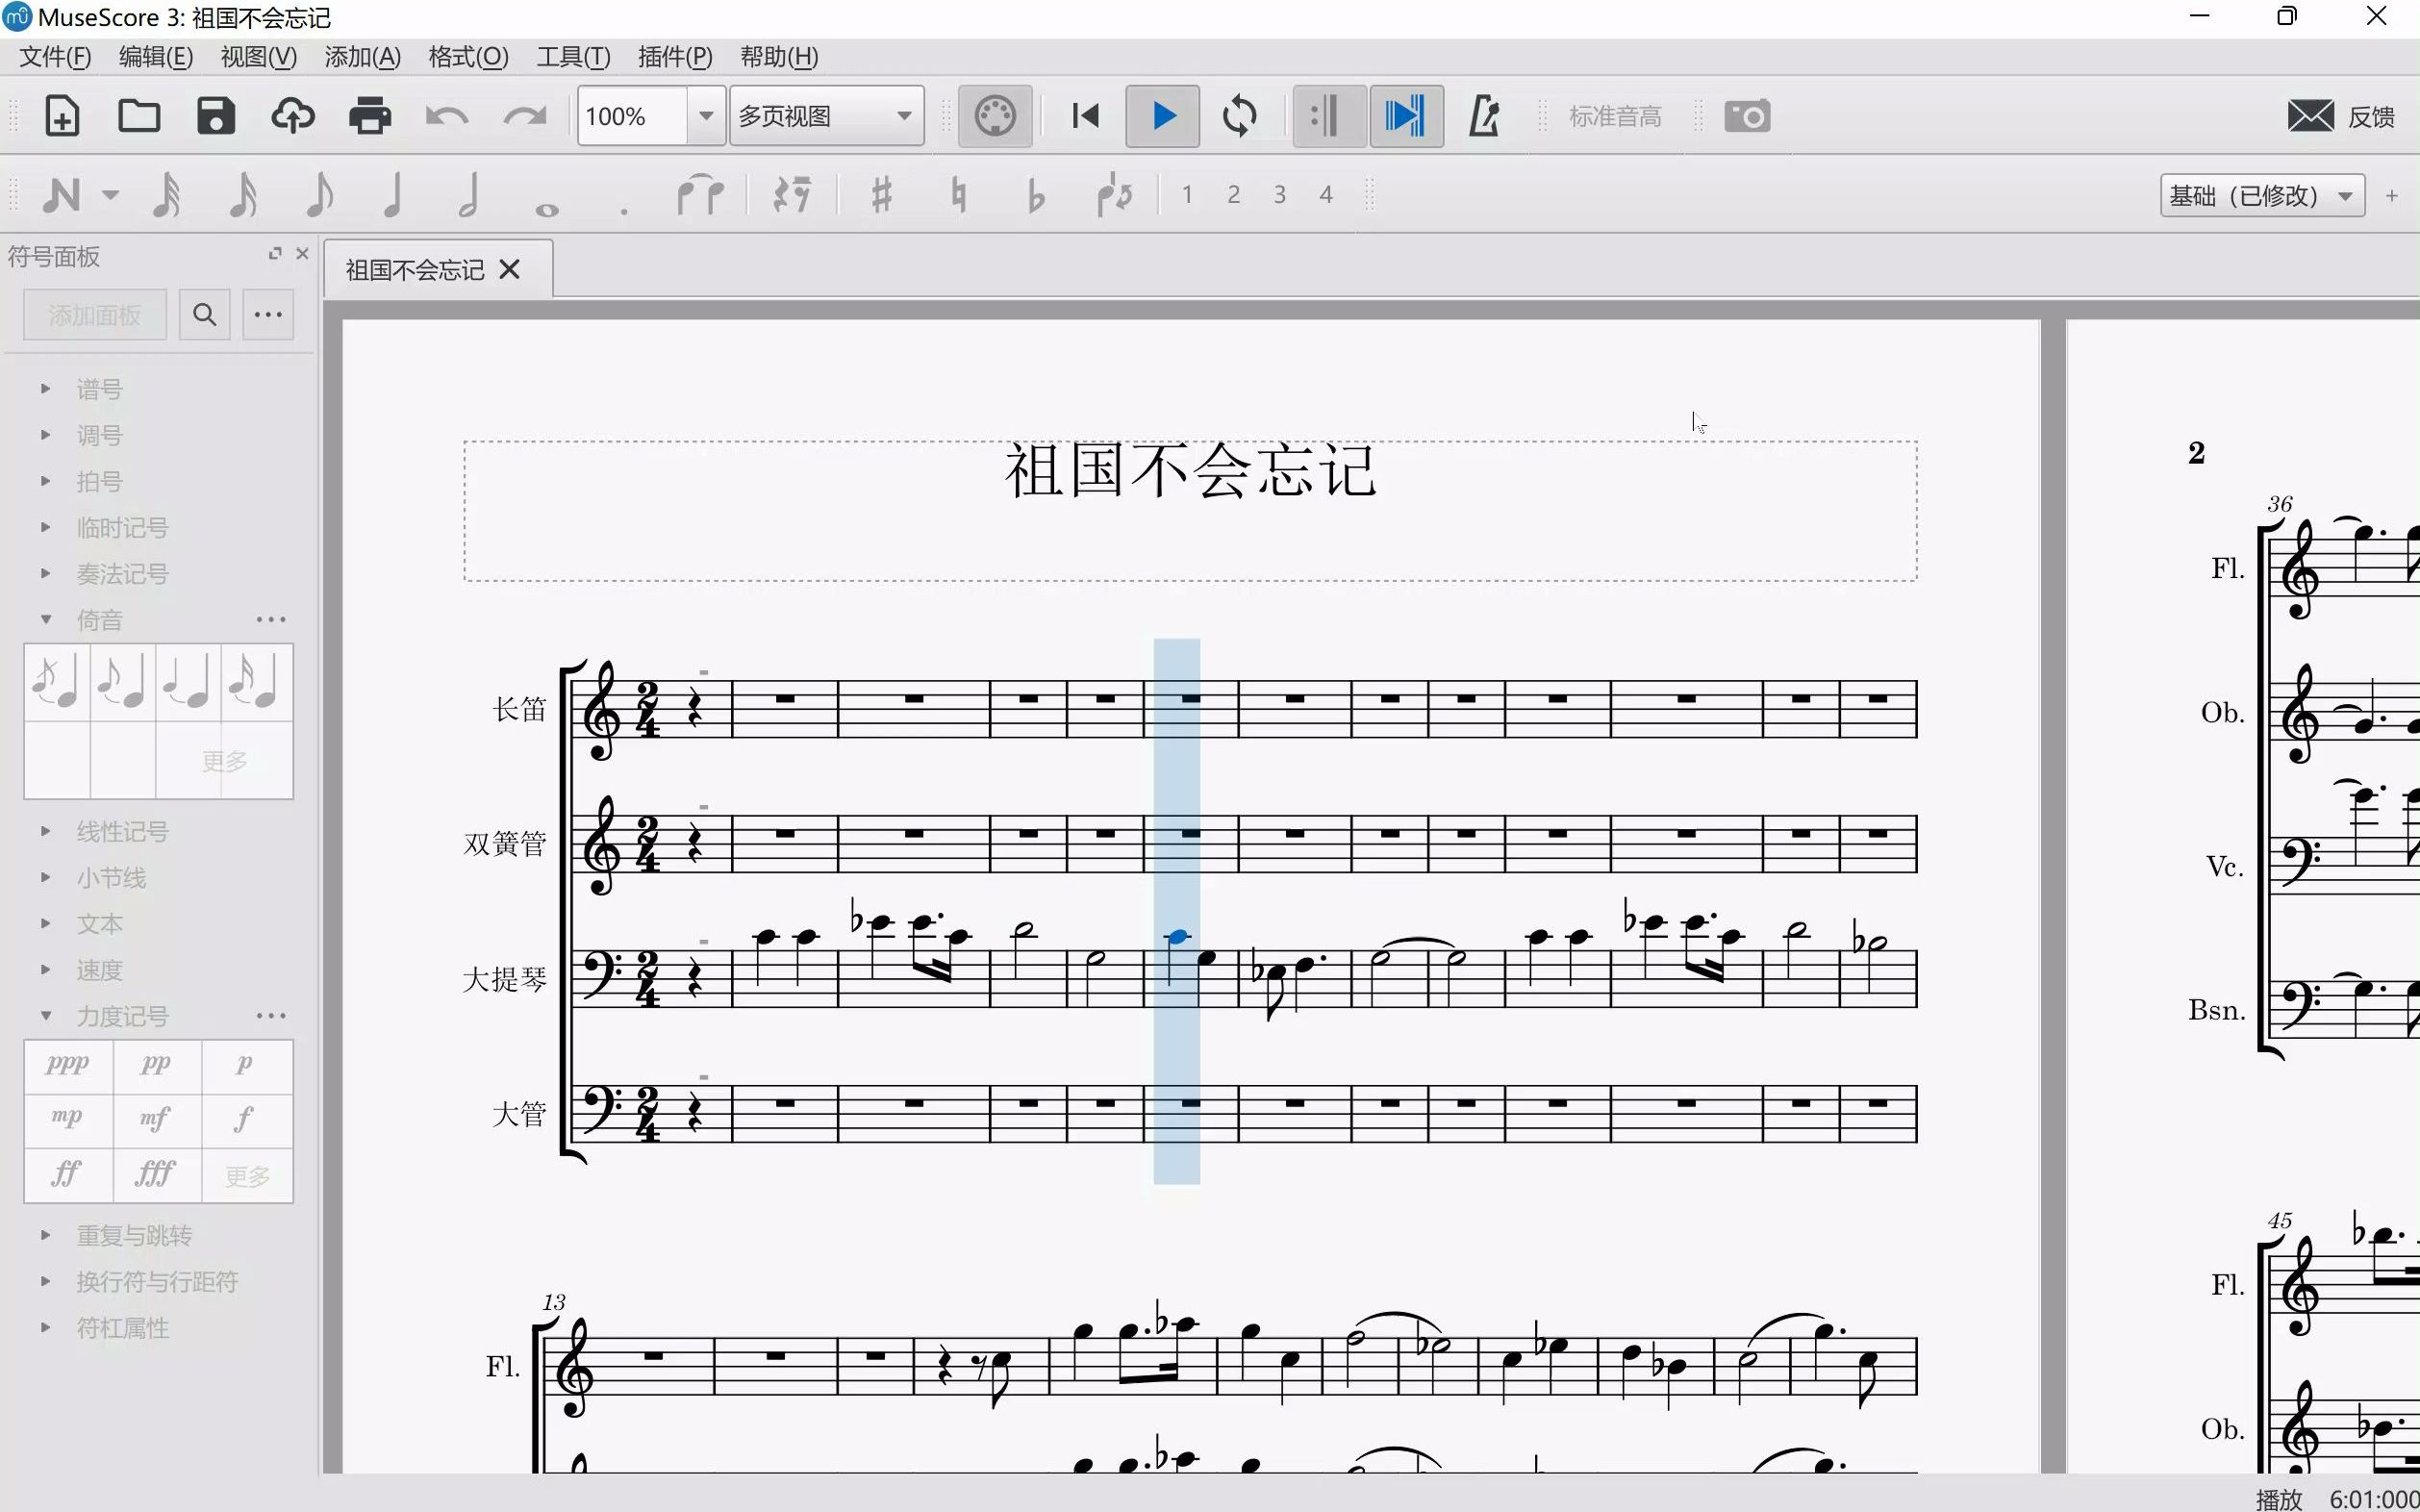Select the quarter note duration
Viewport: 2420px width, 1512px height.
[x=393, y=194]
